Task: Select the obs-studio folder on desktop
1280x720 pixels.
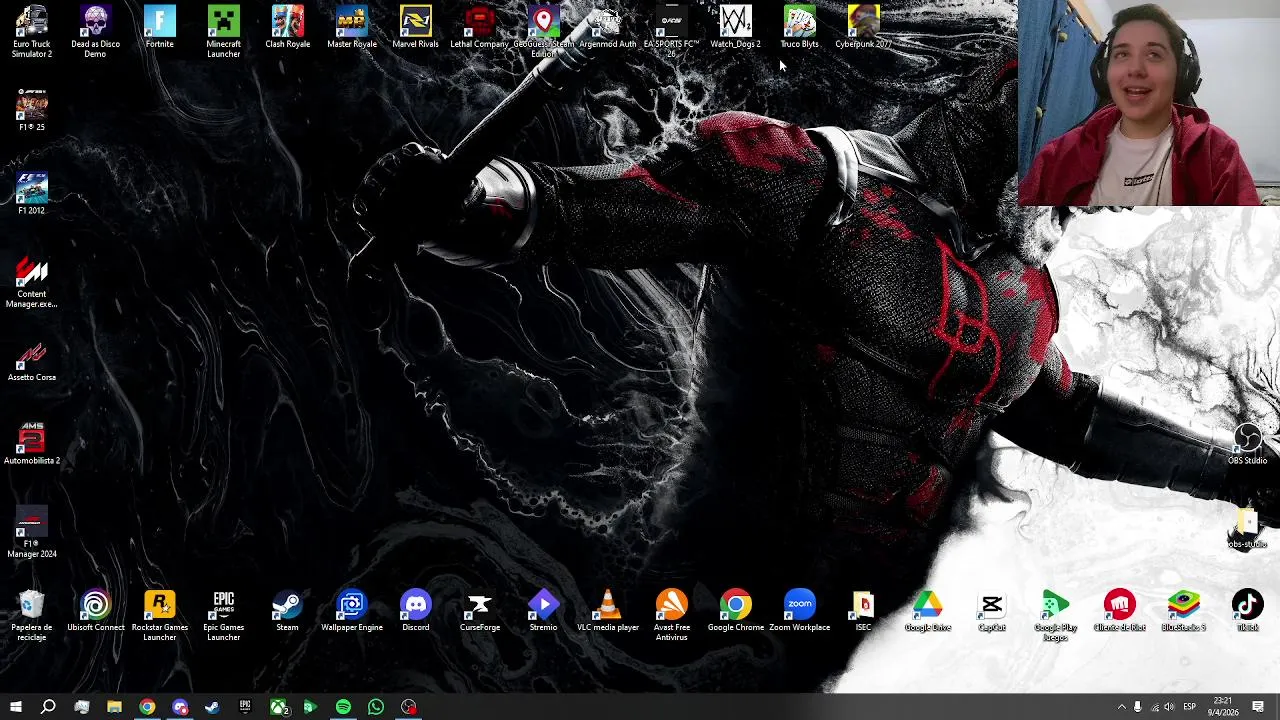Action: [1248, 527]
